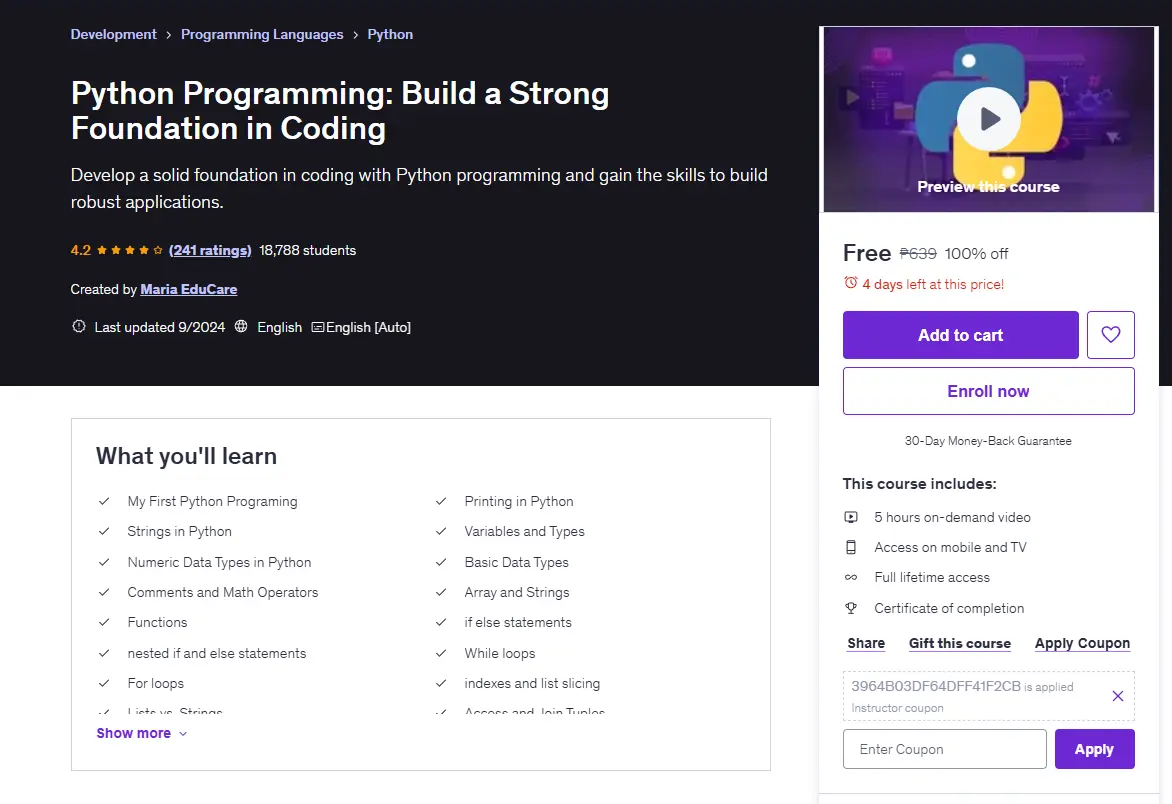Screen dimensions: 1172x804
Task: Remove the applied coupon with X icon
Action: pyautogui.click(x=1117, y=696)
